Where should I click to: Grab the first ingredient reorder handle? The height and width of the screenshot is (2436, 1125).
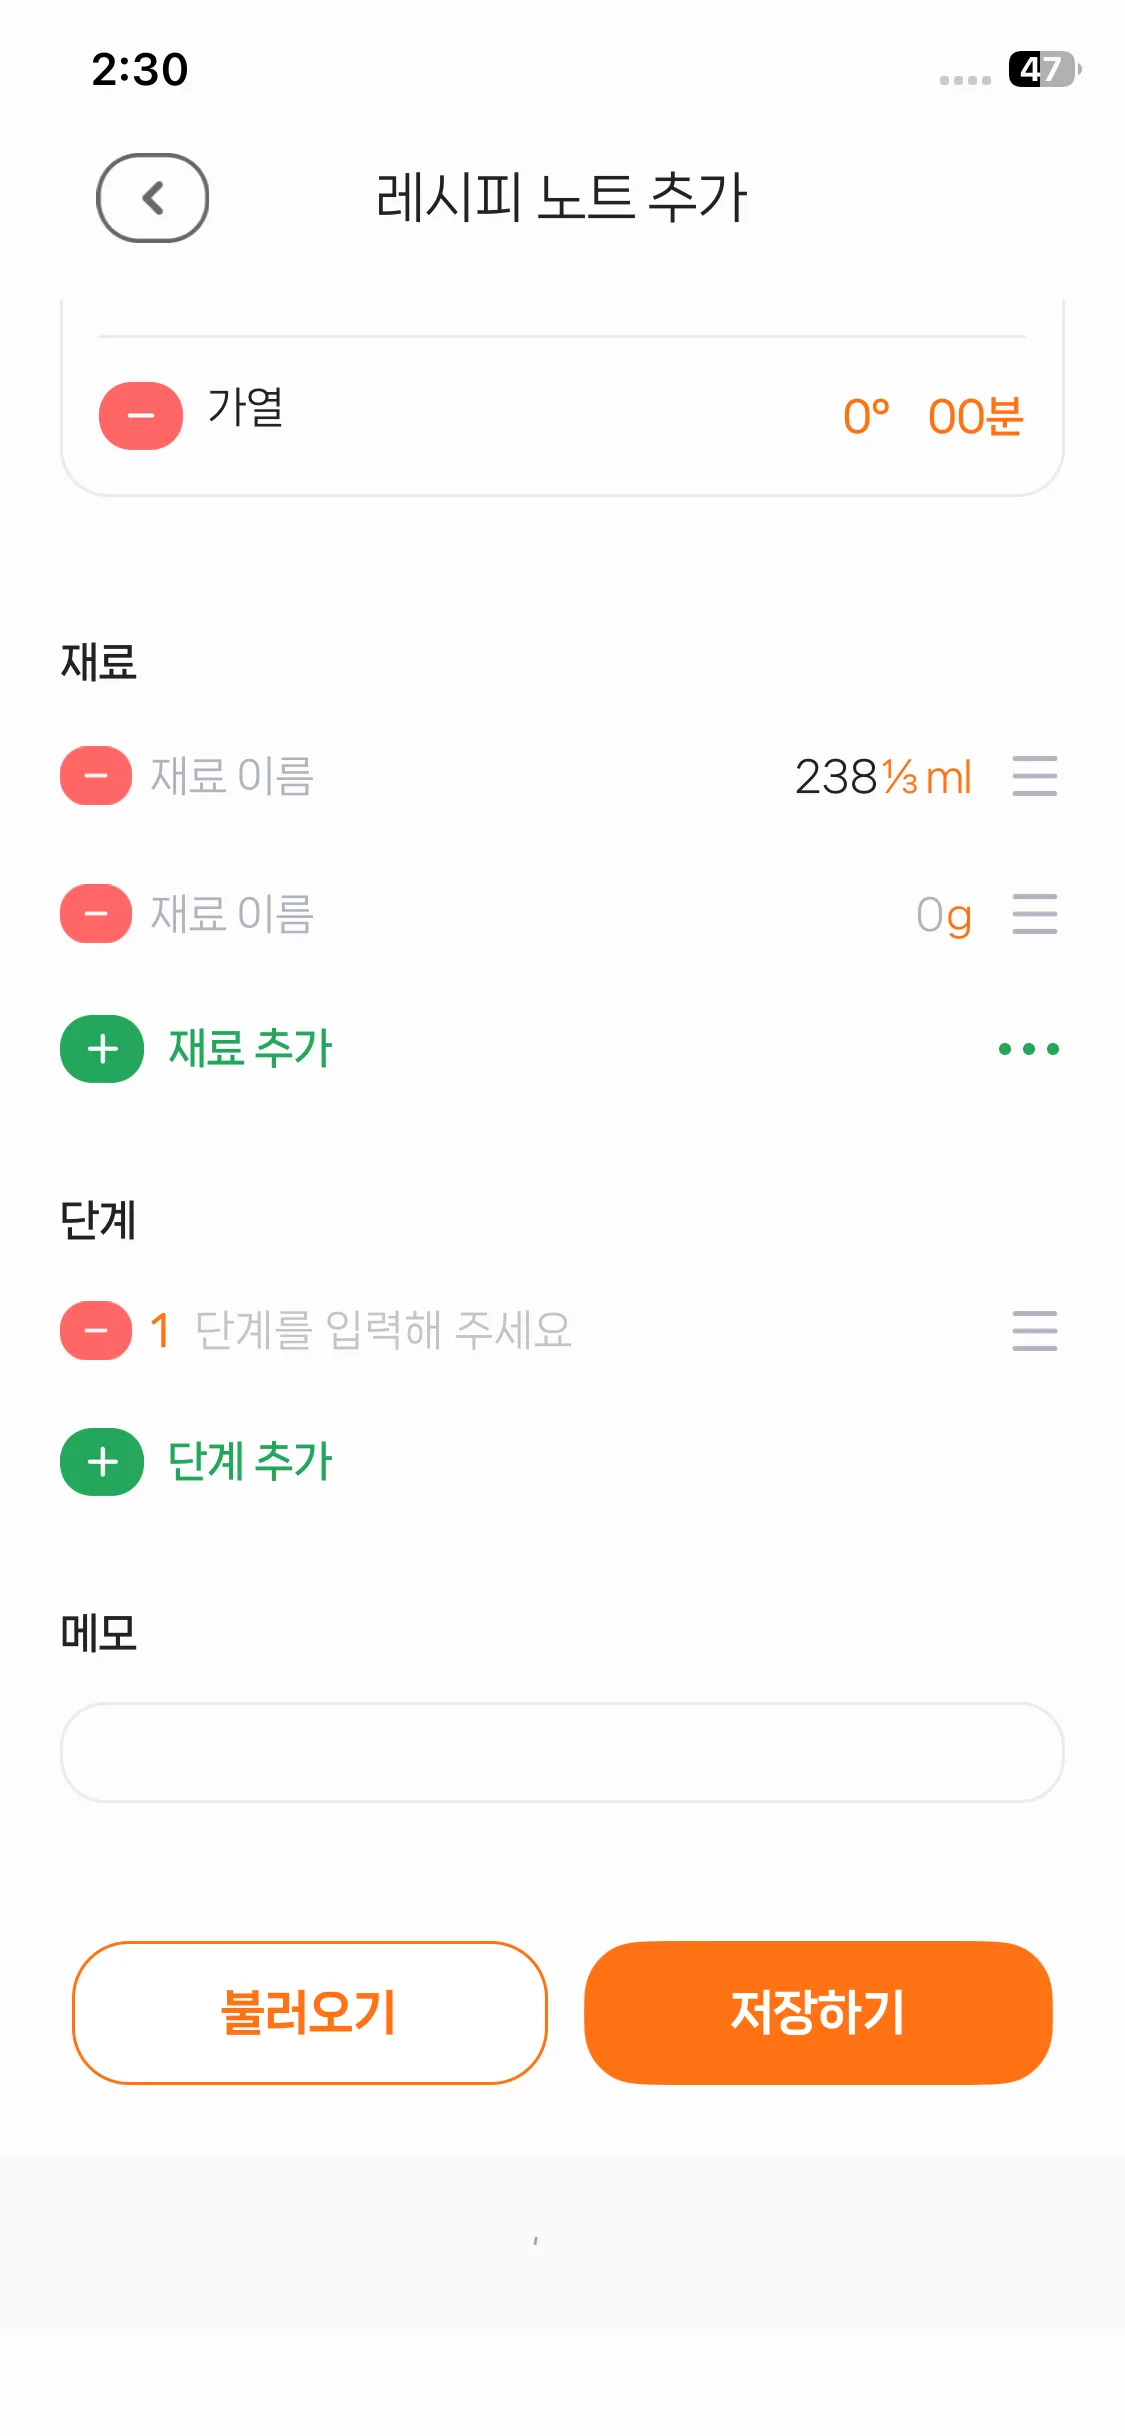pos(1034,776)
